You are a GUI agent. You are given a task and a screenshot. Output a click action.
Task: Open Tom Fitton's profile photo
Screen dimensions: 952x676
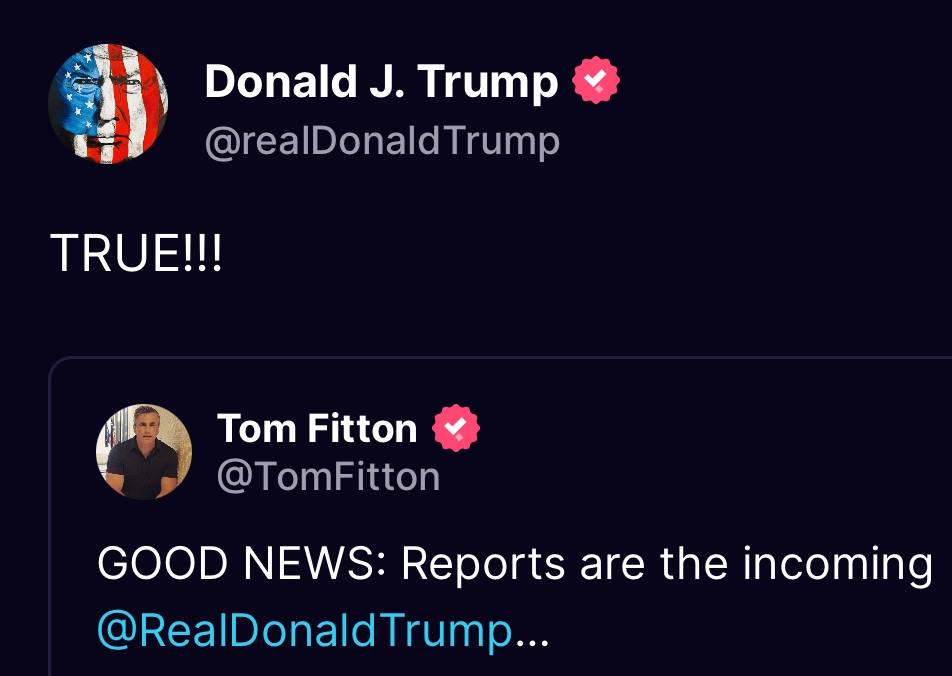[x=143, y=451]
